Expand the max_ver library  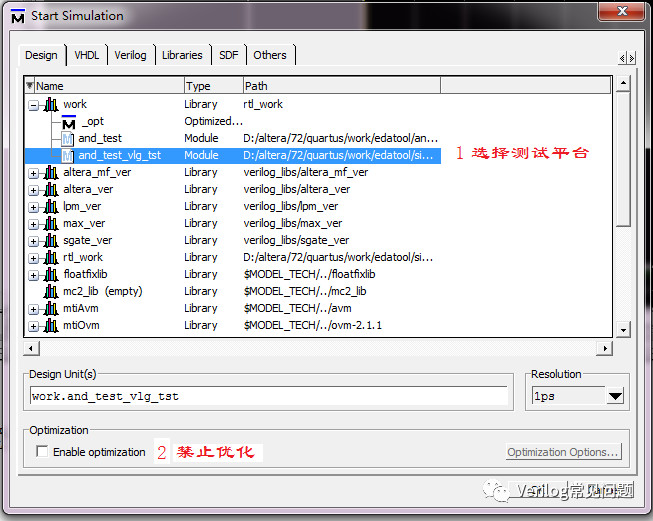pos(33,225)
